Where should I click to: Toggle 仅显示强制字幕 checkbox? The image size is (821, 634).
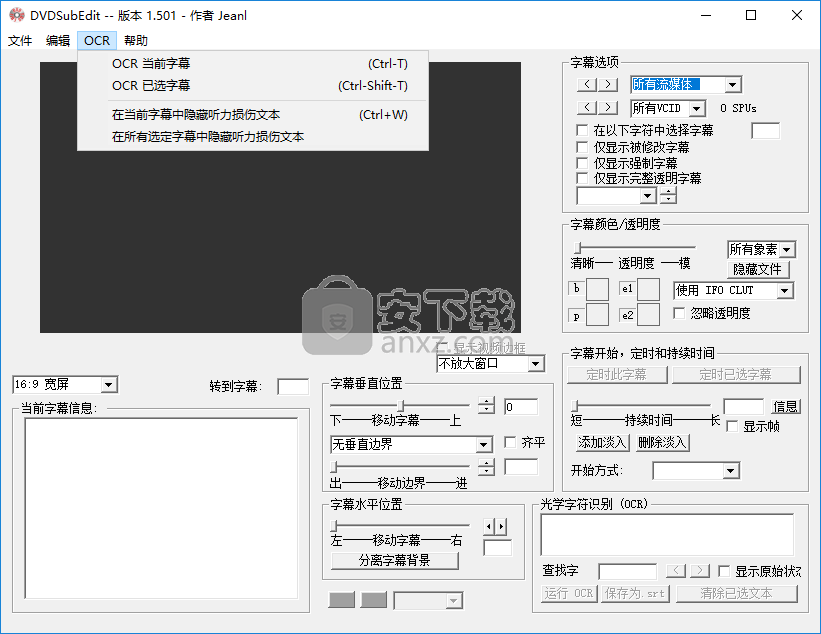click(x=582, y=163)
